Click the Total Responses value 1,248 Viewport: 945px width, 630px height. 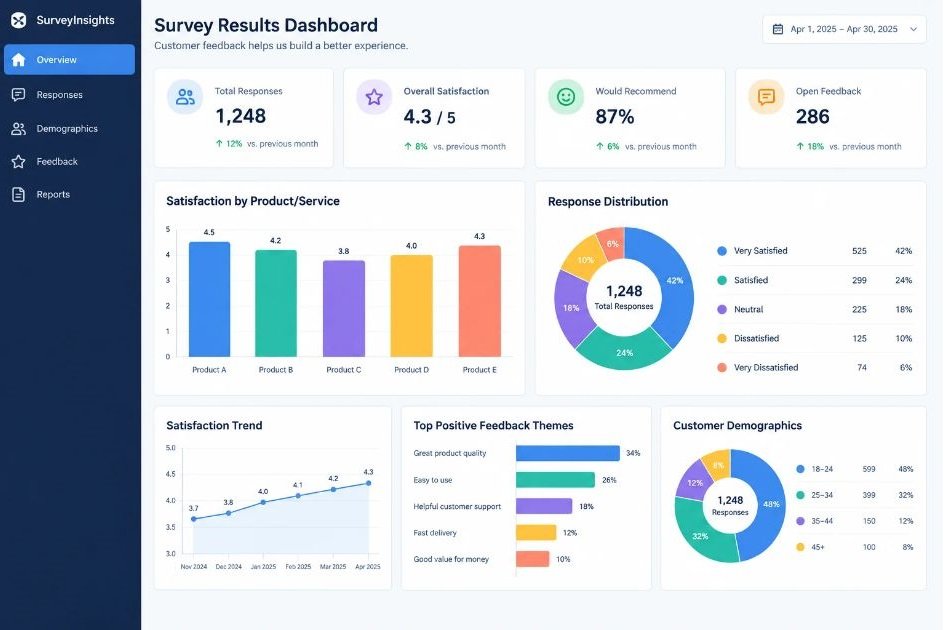coord(240,116)
